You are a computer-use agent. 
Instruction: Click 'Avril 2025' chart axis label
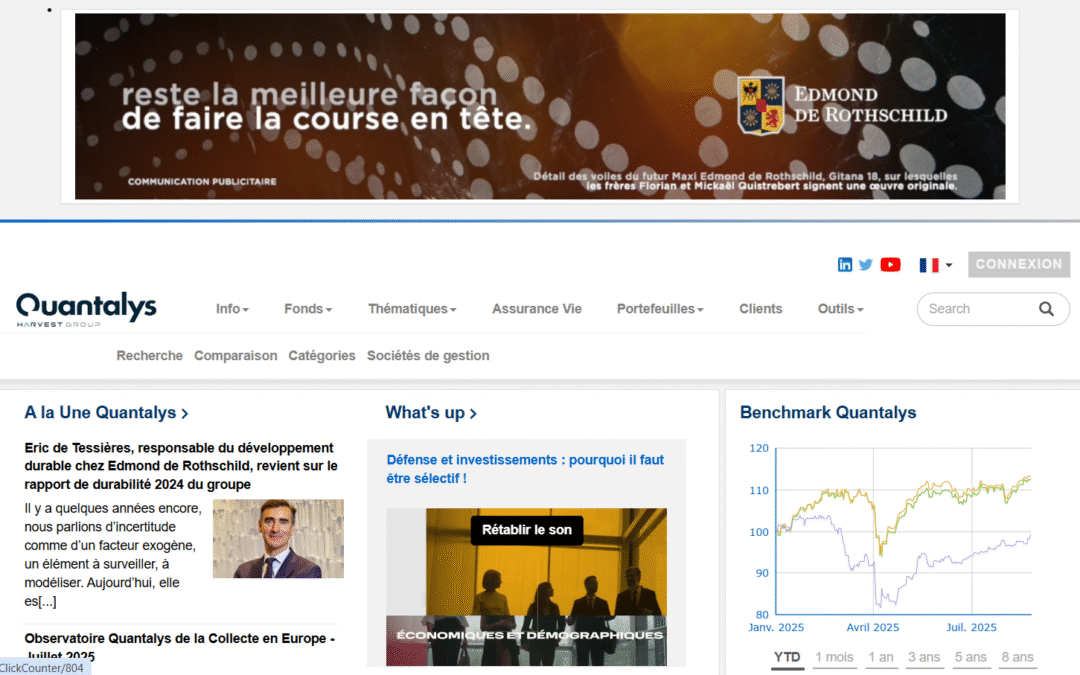click(873, 627)
